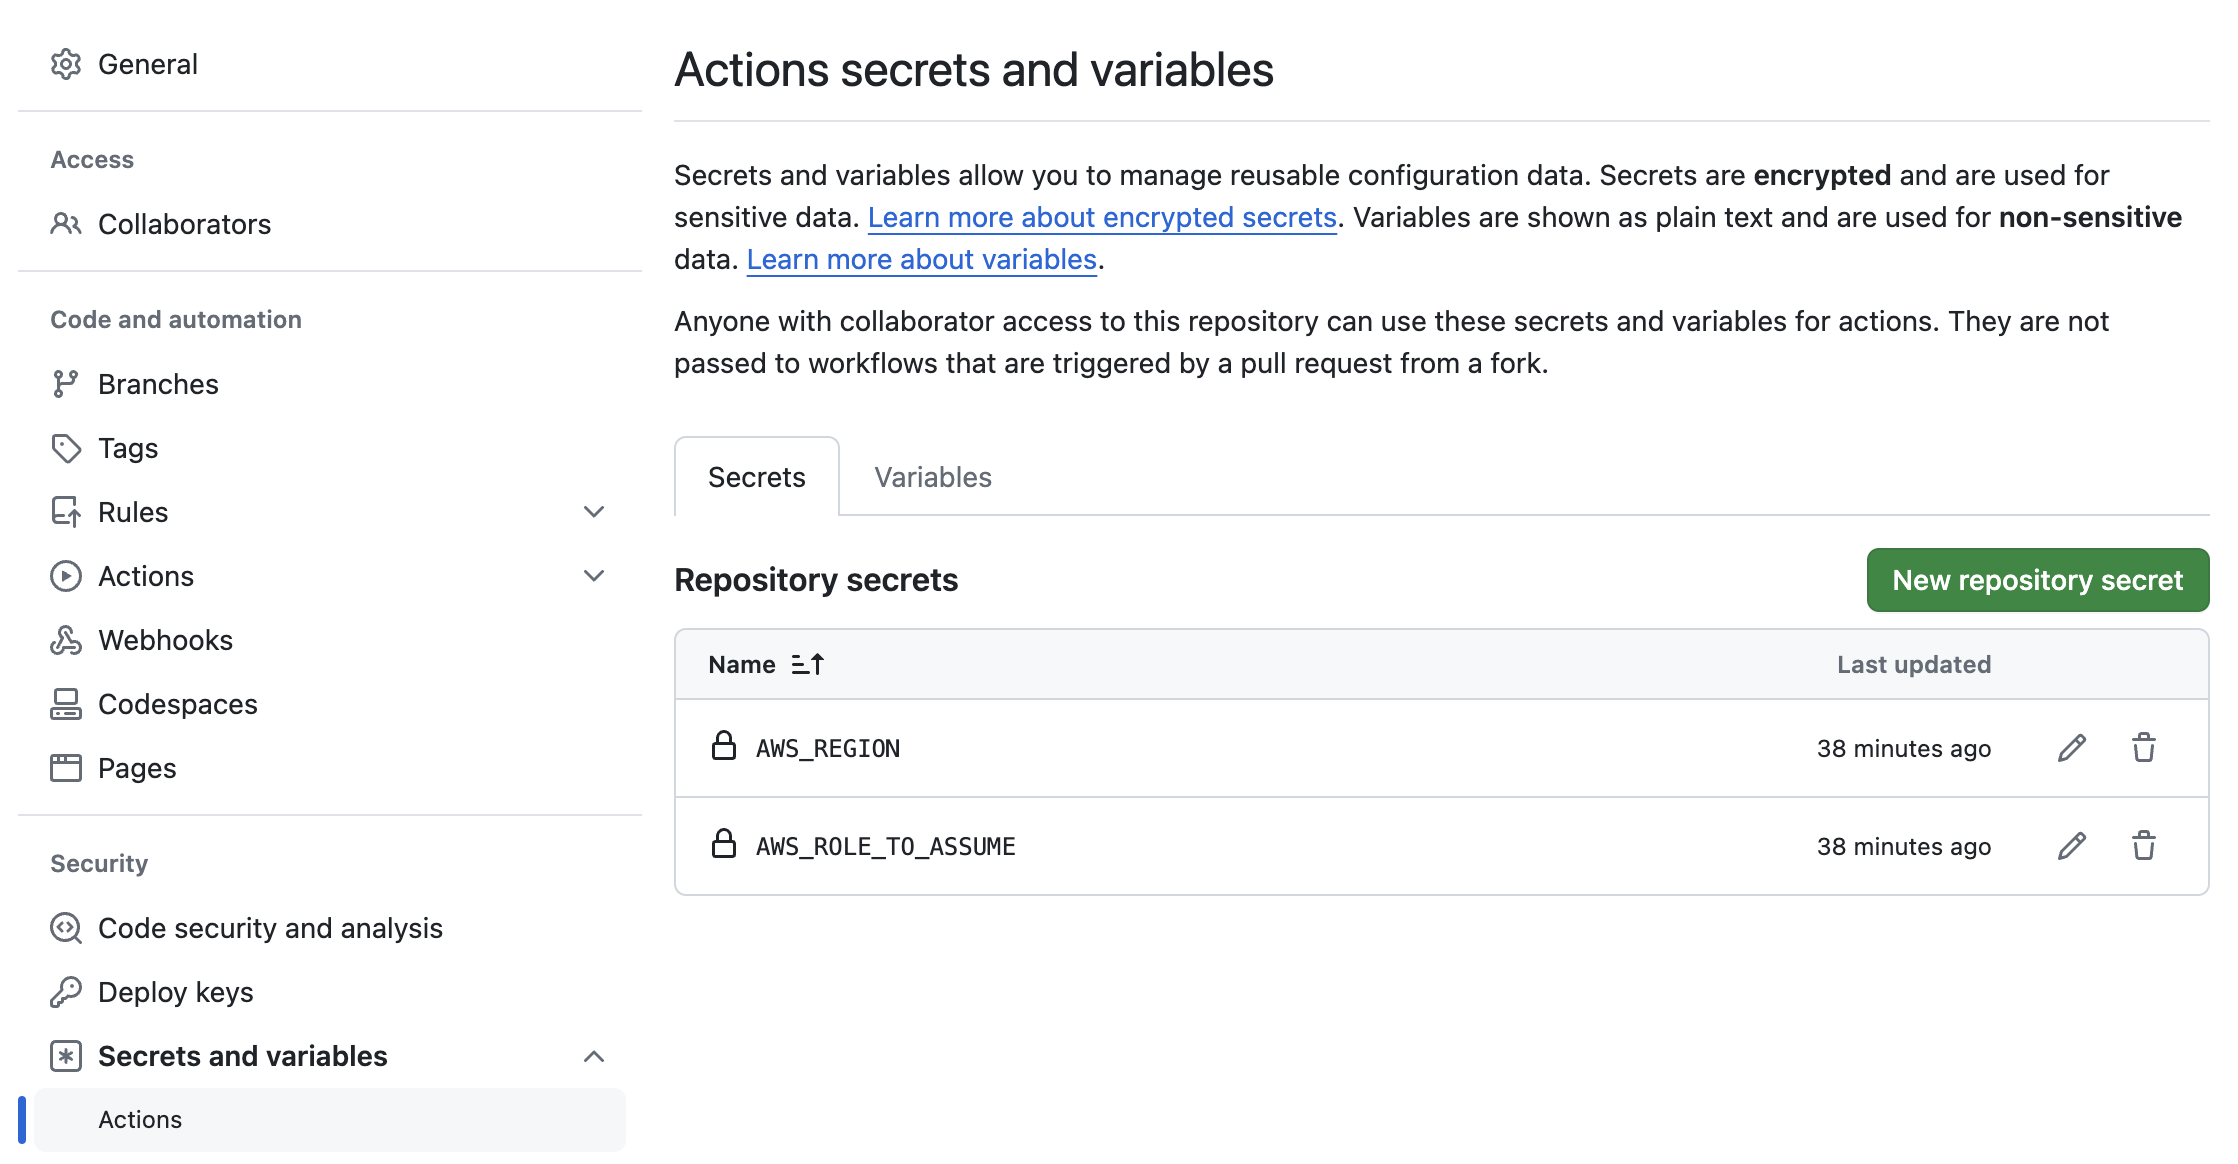The height and width of the screenshot is (1164, 2238).
Task: Switch to the Variables tab
Action: click(x=932, y=477)
